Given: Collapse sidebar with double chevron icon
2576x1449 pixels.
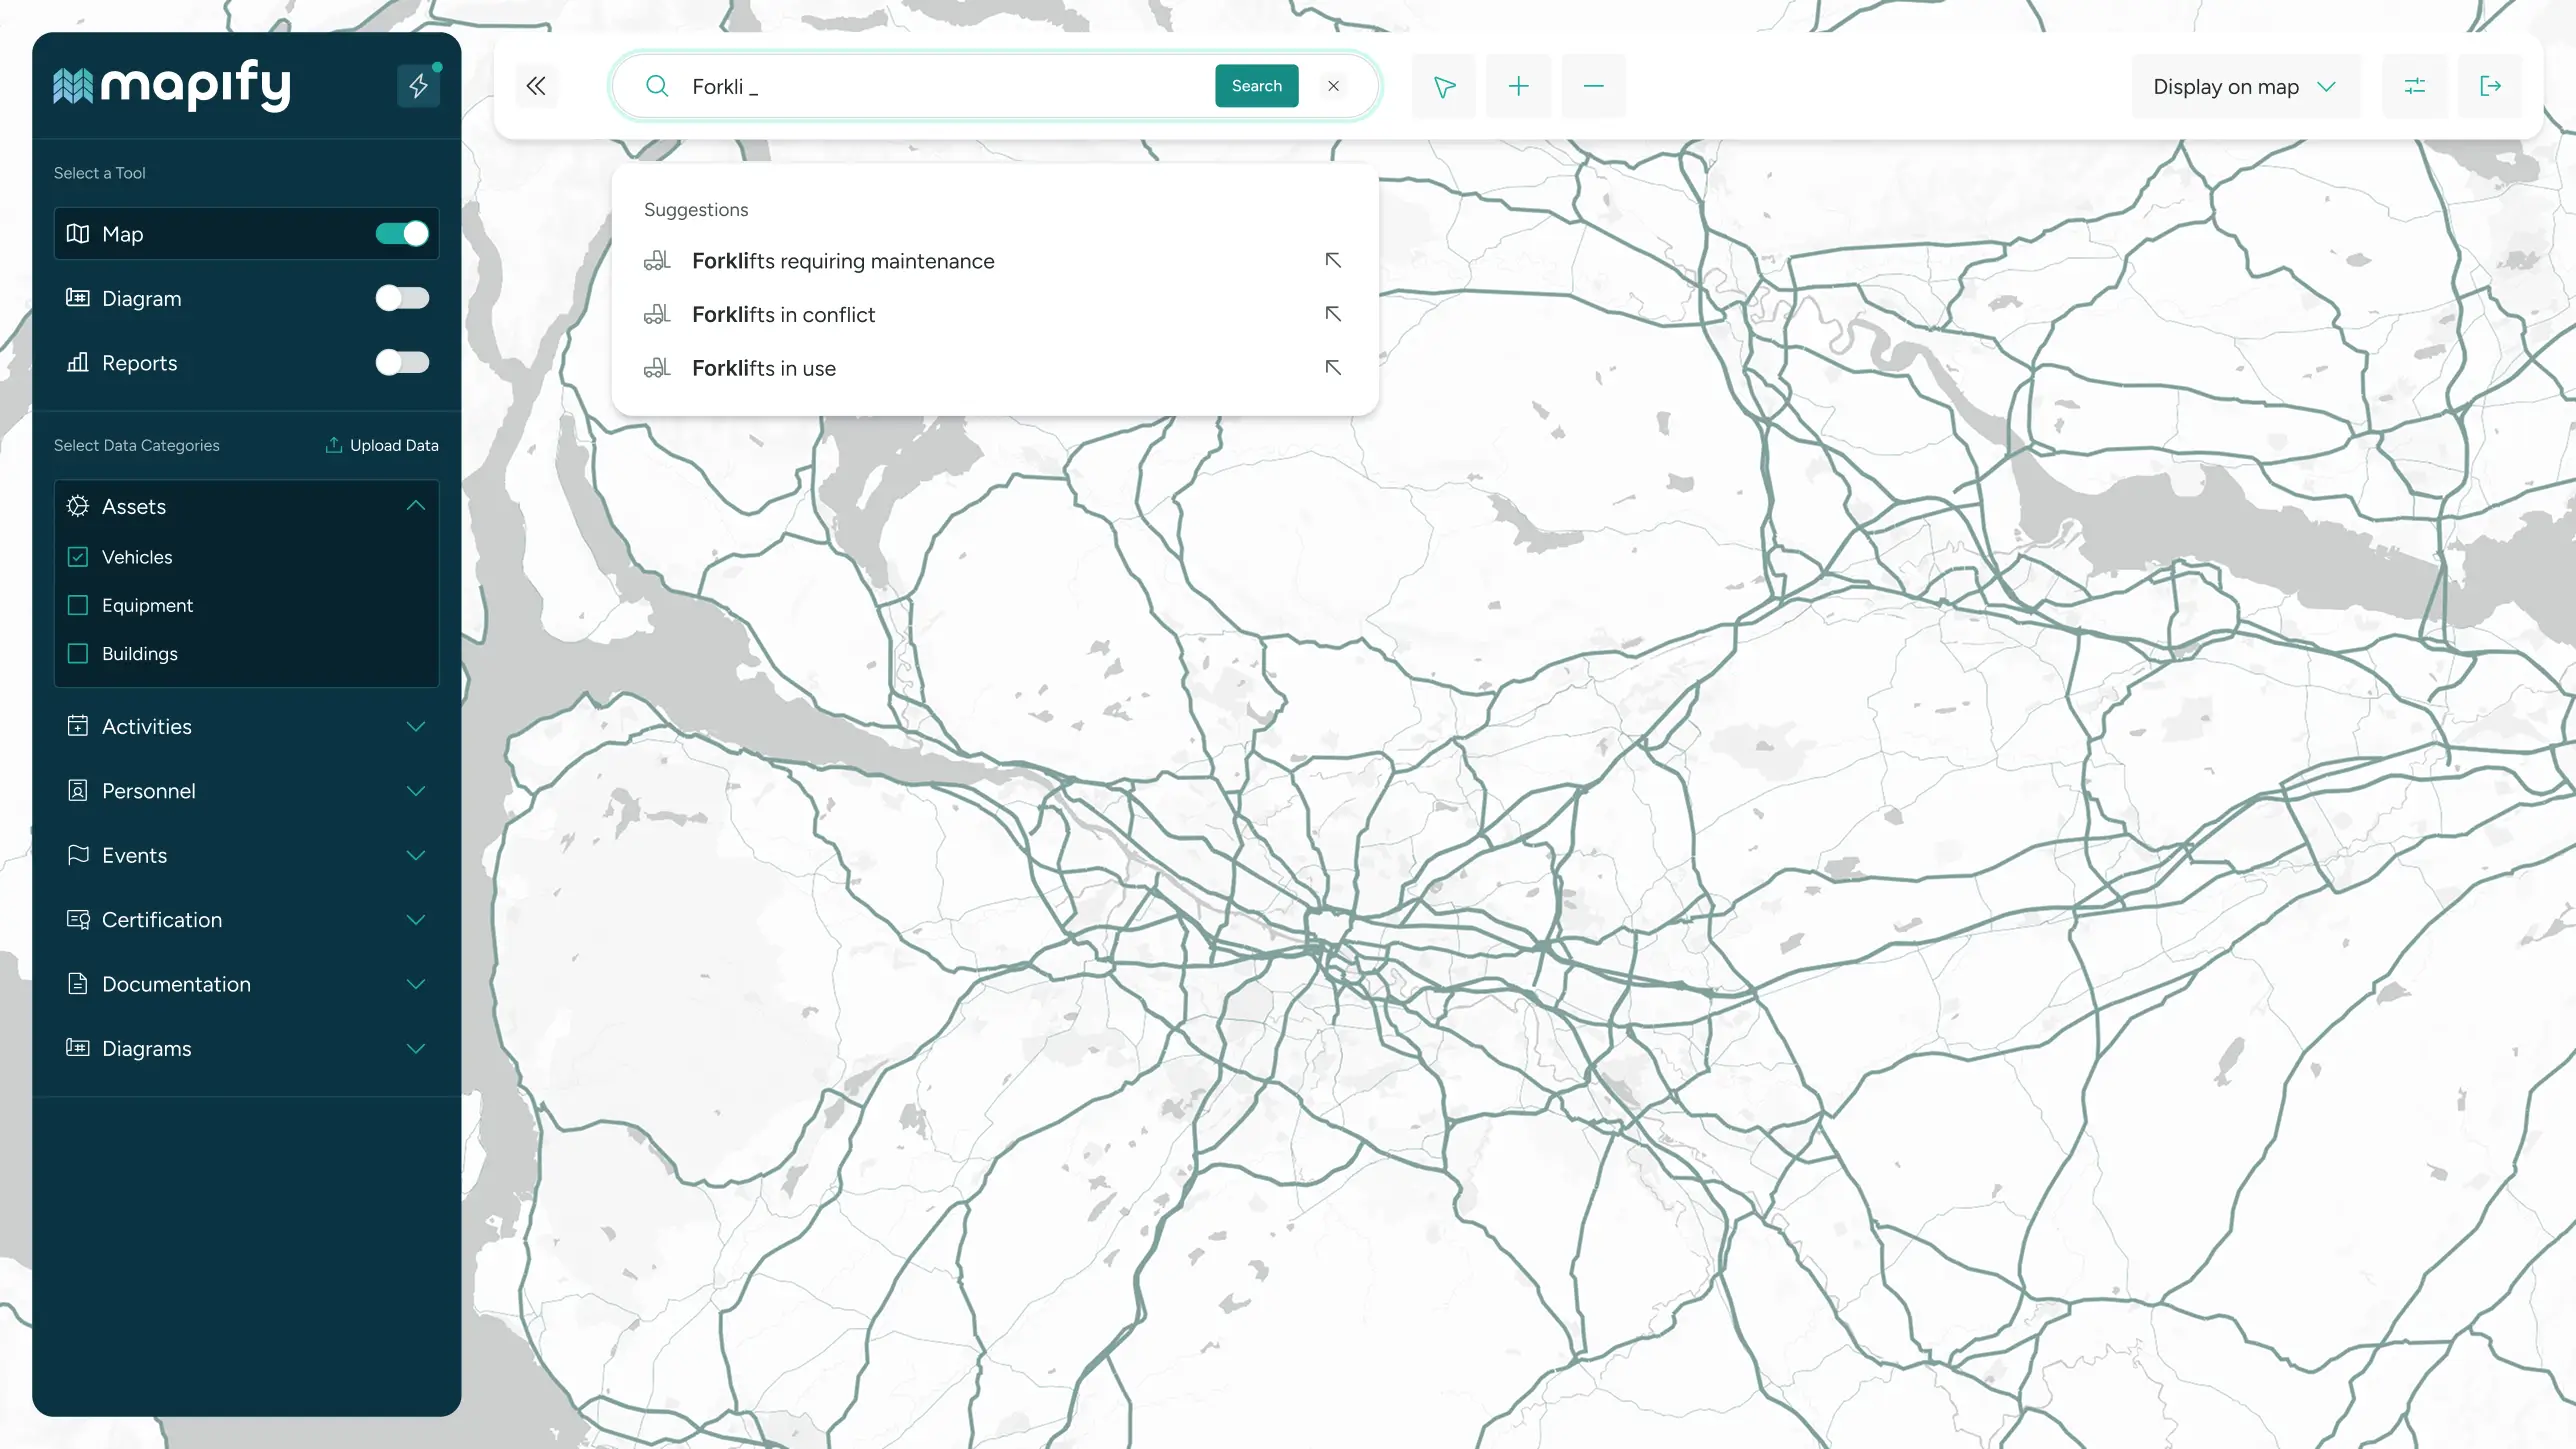Looking at the screenshot, I should coord(536,86).
